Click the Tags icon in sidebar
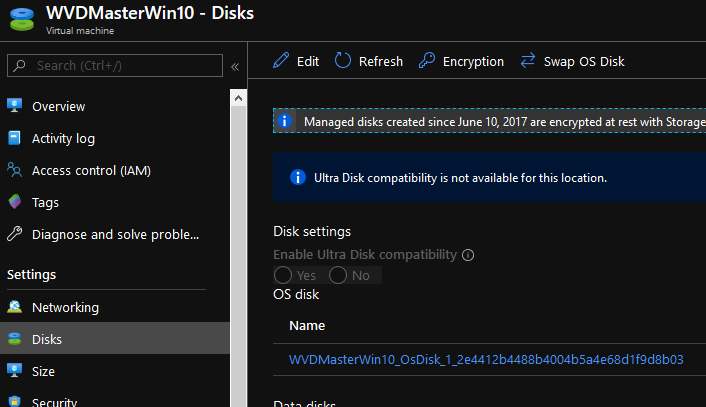The width and height of the screenshot is (706, 407). coord(14,202)
